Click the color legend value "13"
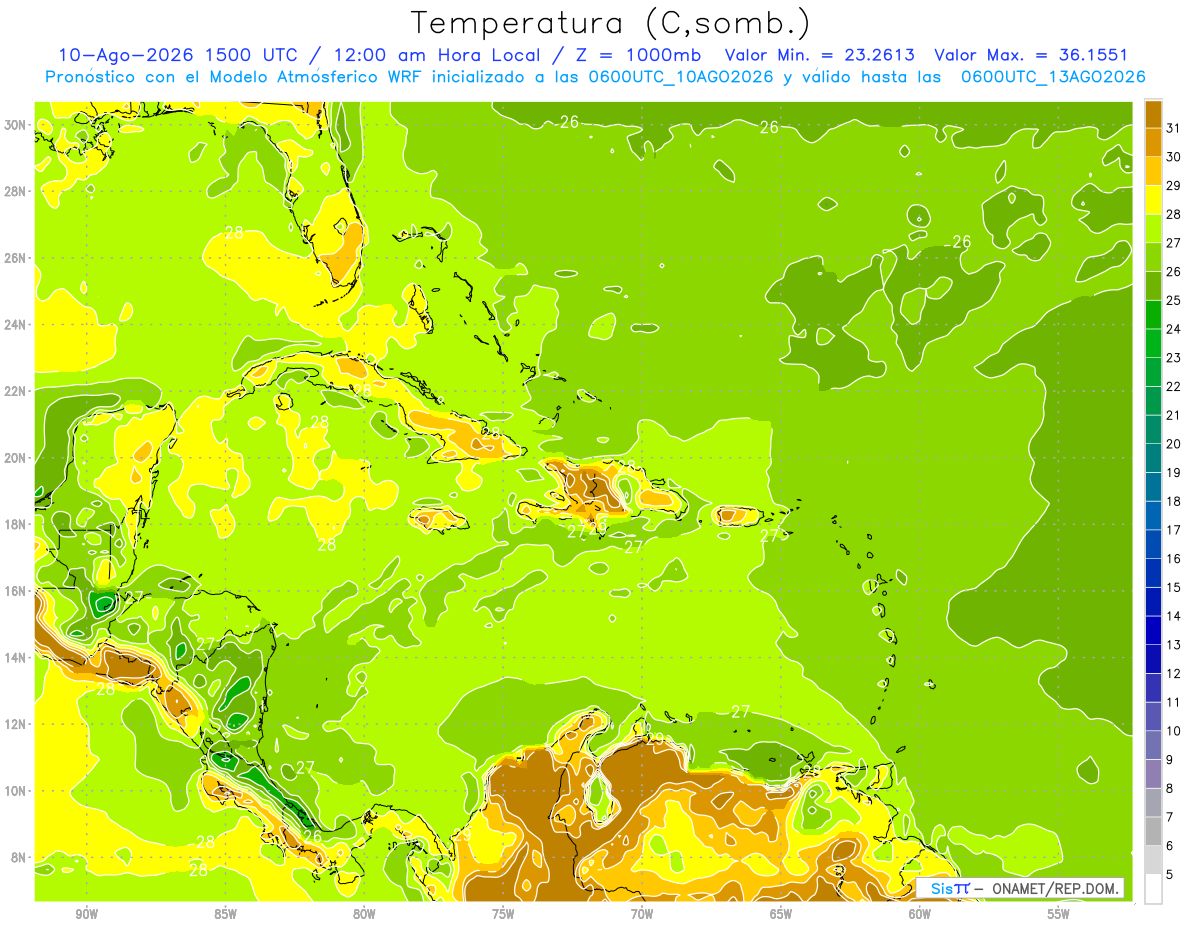Viewport: 1200px width, 927px height. pos(1174,644)
